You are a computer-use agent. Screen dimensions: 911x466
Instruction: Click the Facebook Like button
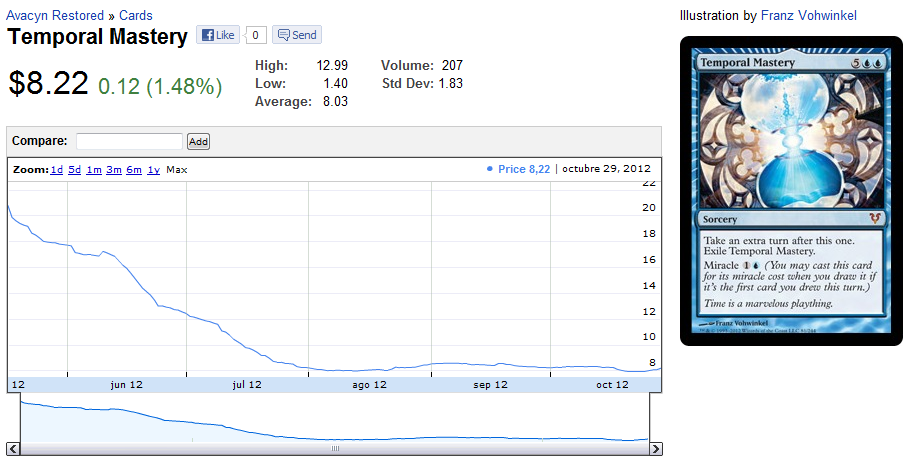(x=218, y=35)
